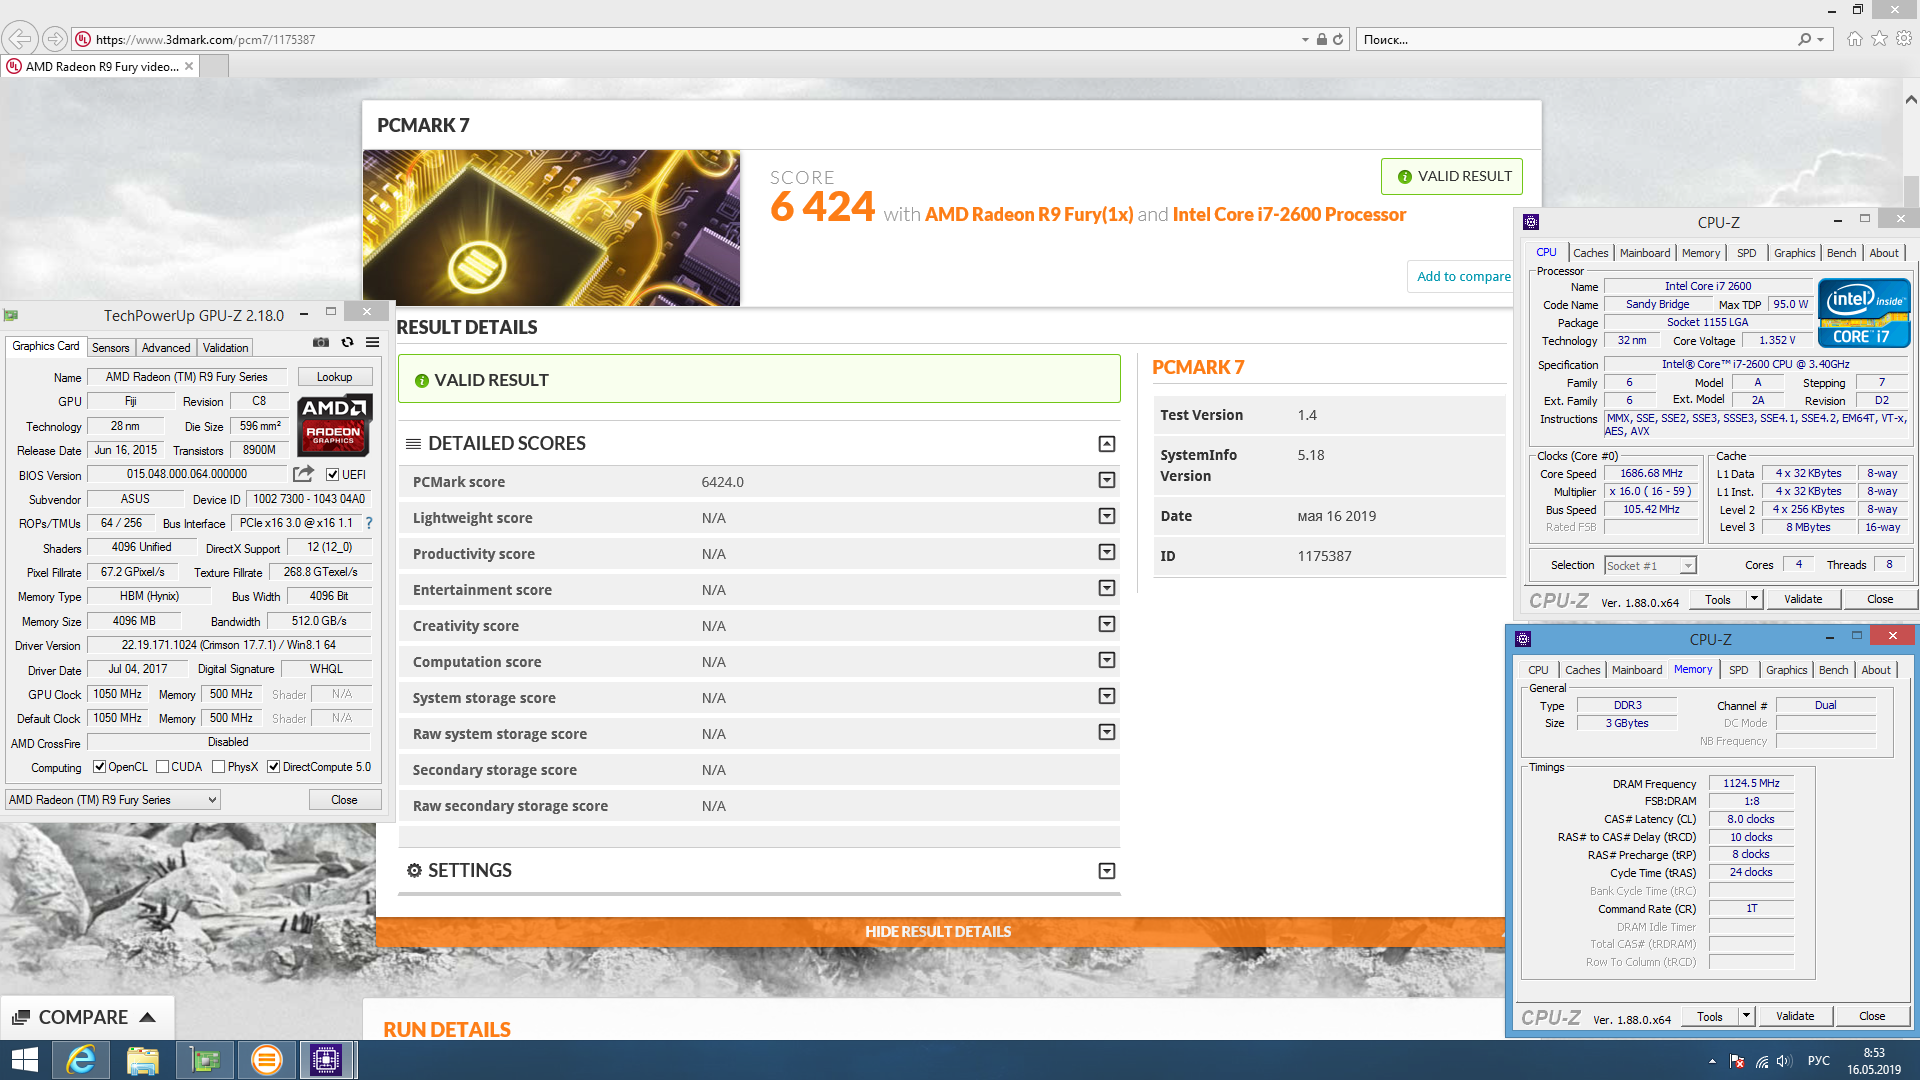Open SPD tab in lower CPU-Z window
The width and height of the screenshot is (1920, 1080).
point(1739,670)
